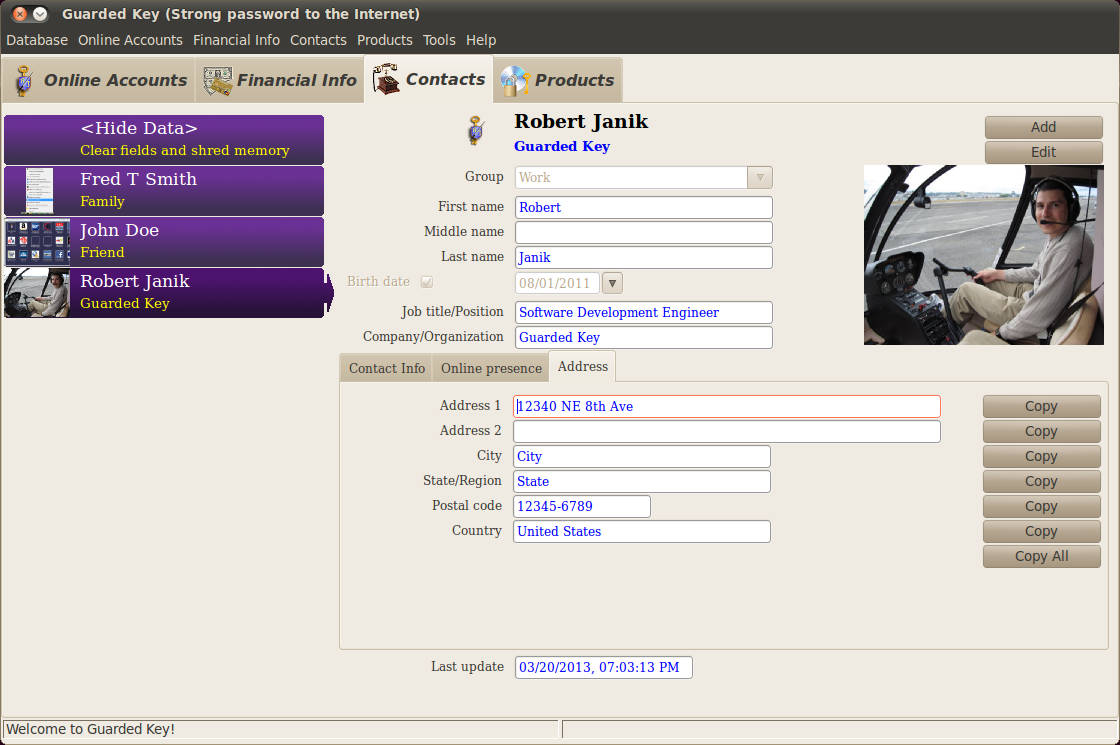This screenshot has height=745, width=1120.
Task: Click the Last update field
Action: (x=604, y=667)
